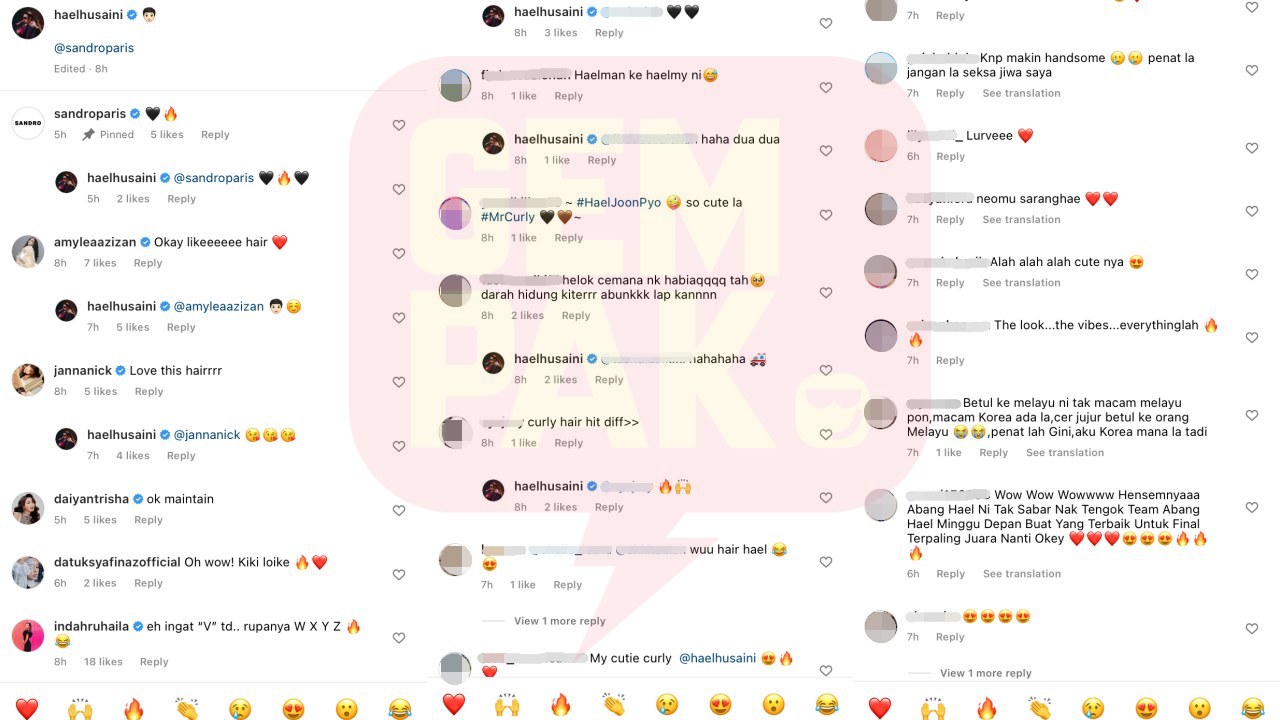Insert laughing tears emoji in right reaction bar
This screenshot has height=720, width=1280.
coord(1253,708)
